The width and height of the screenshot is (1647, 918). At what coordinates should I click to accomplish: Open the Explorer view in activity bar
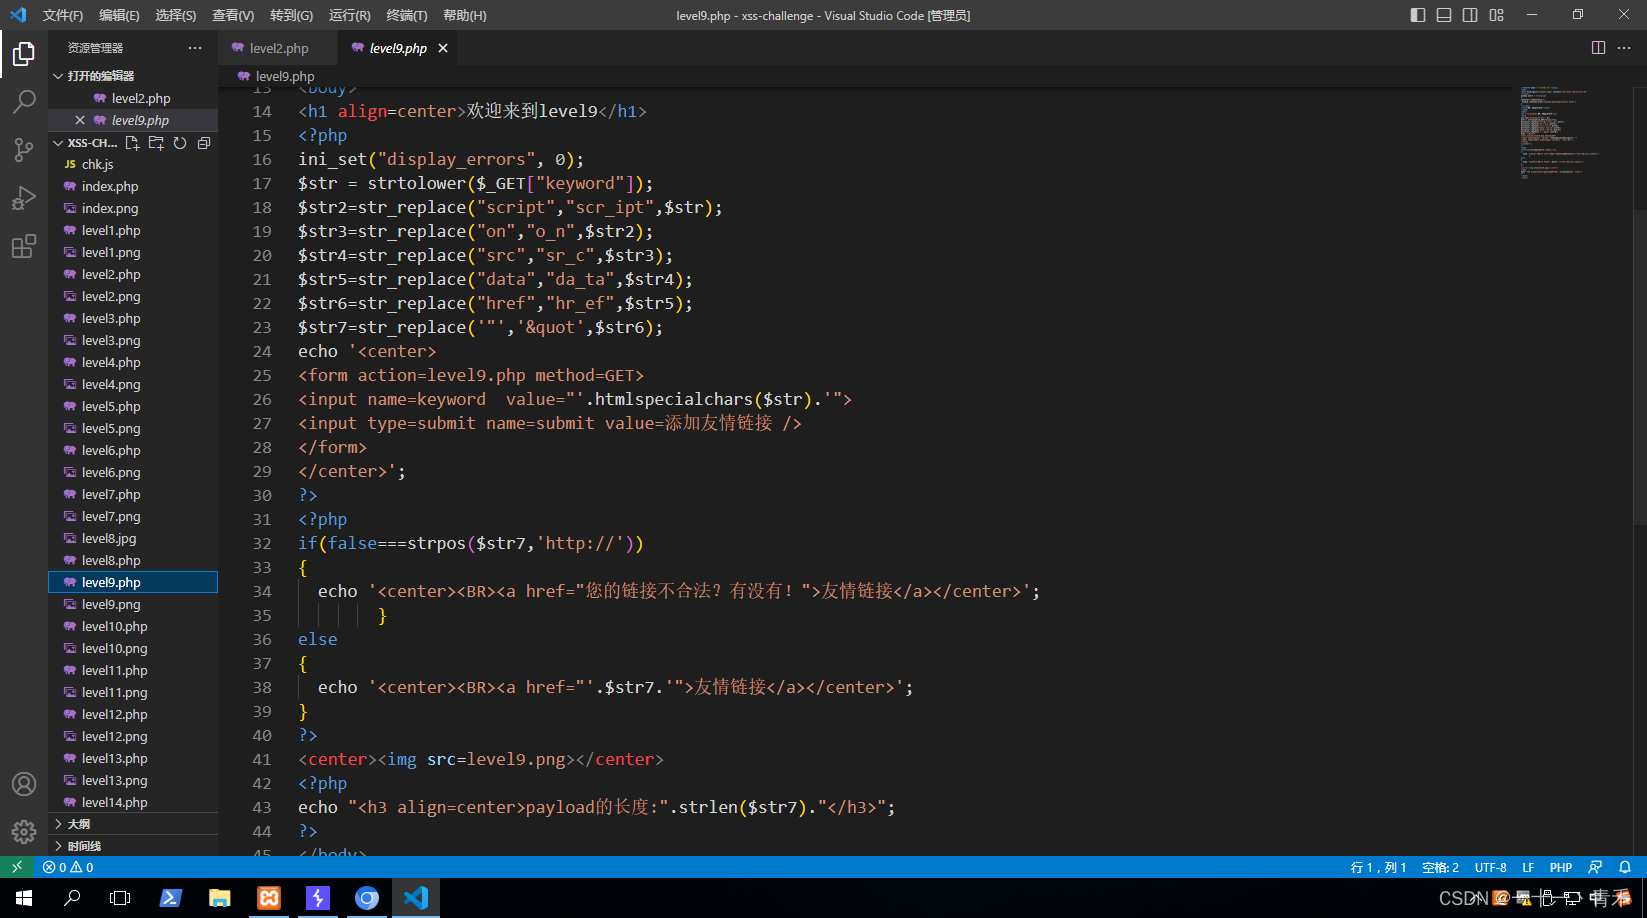[x=24, y=54]
